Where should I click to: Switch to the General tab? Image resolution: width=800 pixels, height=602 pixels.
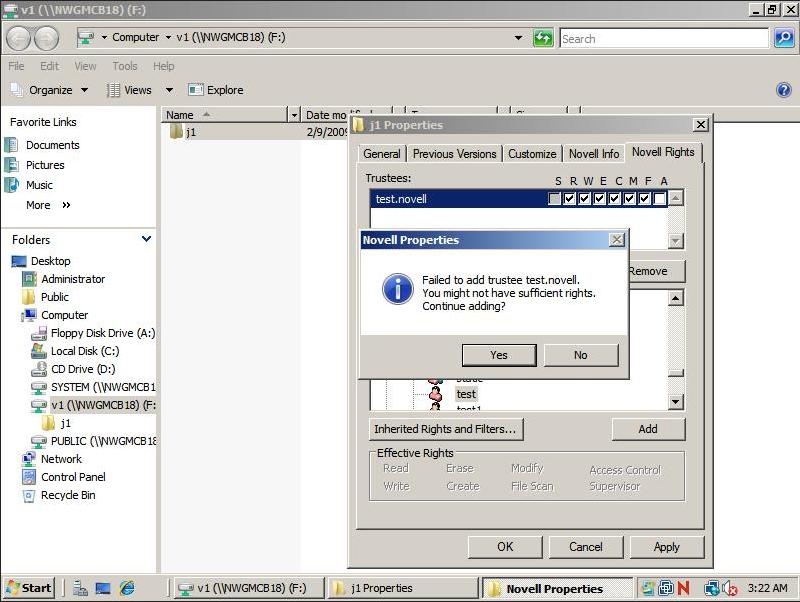click(x=381, y=154)
